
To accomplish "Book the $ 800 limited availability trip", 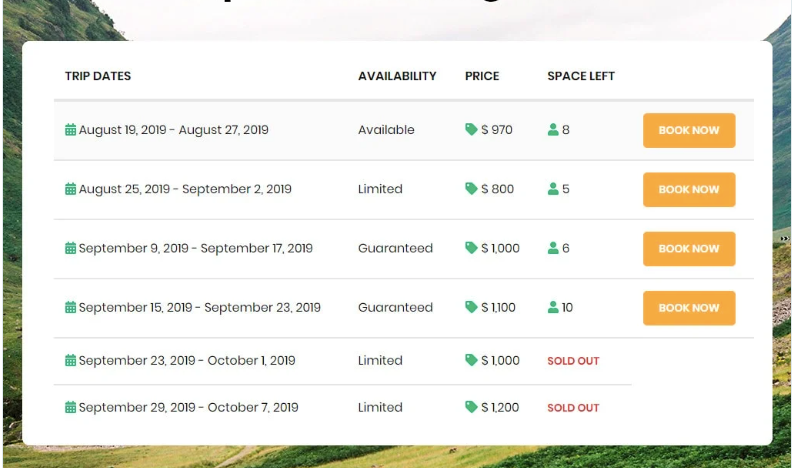I will tap(689, 189).
